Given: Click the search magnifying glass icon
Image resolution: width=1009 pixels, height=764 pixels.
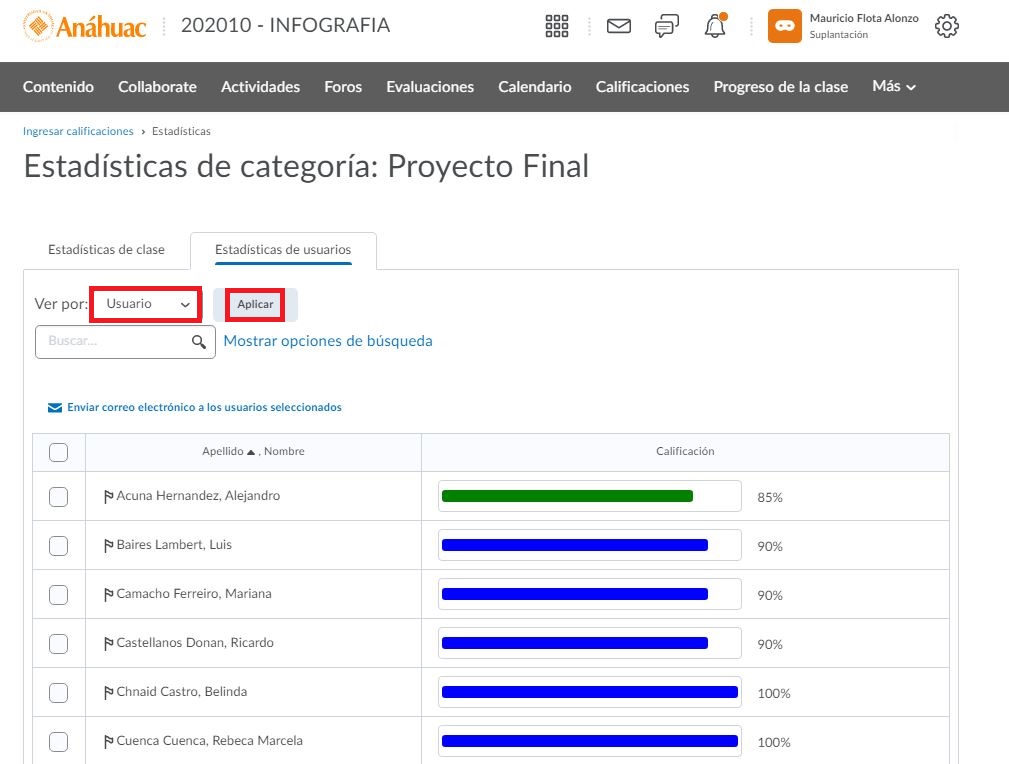Looking at the screenshot, I should click(199, 342).
